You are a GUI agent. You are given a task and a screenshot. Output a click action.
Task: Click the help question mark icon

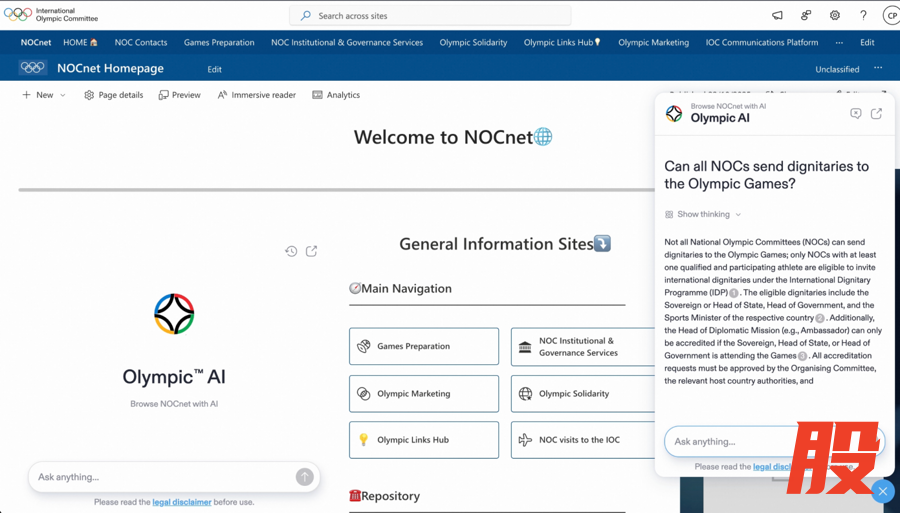[x=863, y=16]
